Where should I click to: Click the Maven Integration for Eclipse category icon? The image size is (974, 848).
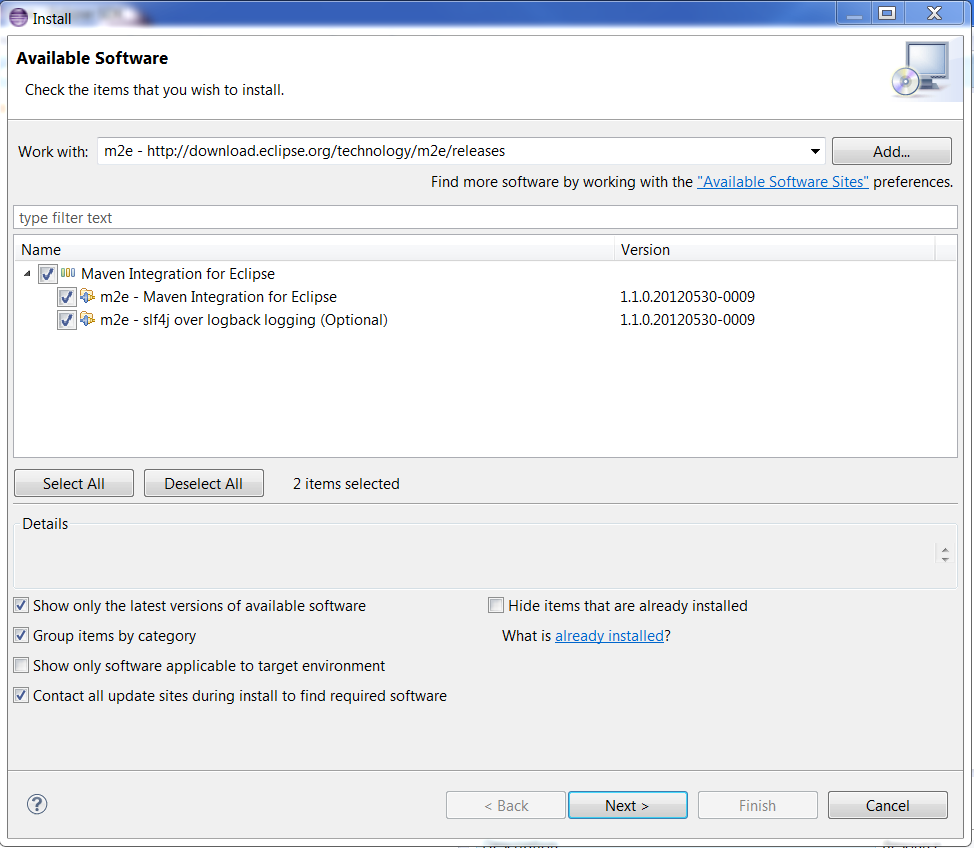pos(68,273)
